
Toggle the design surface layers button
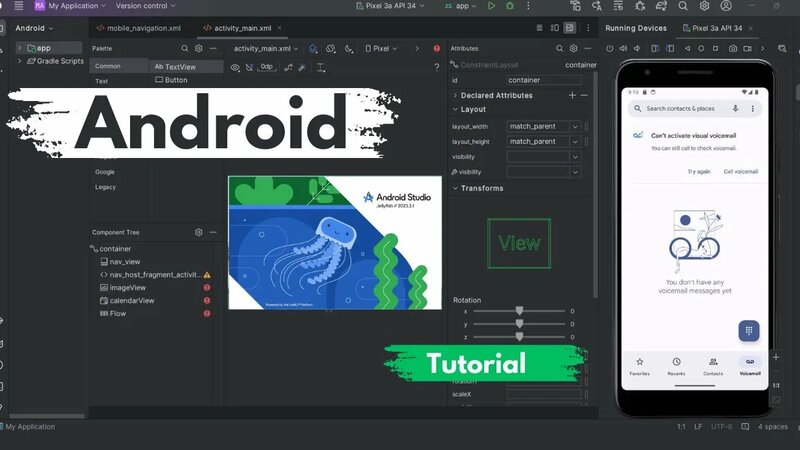(x=313, y=48)
